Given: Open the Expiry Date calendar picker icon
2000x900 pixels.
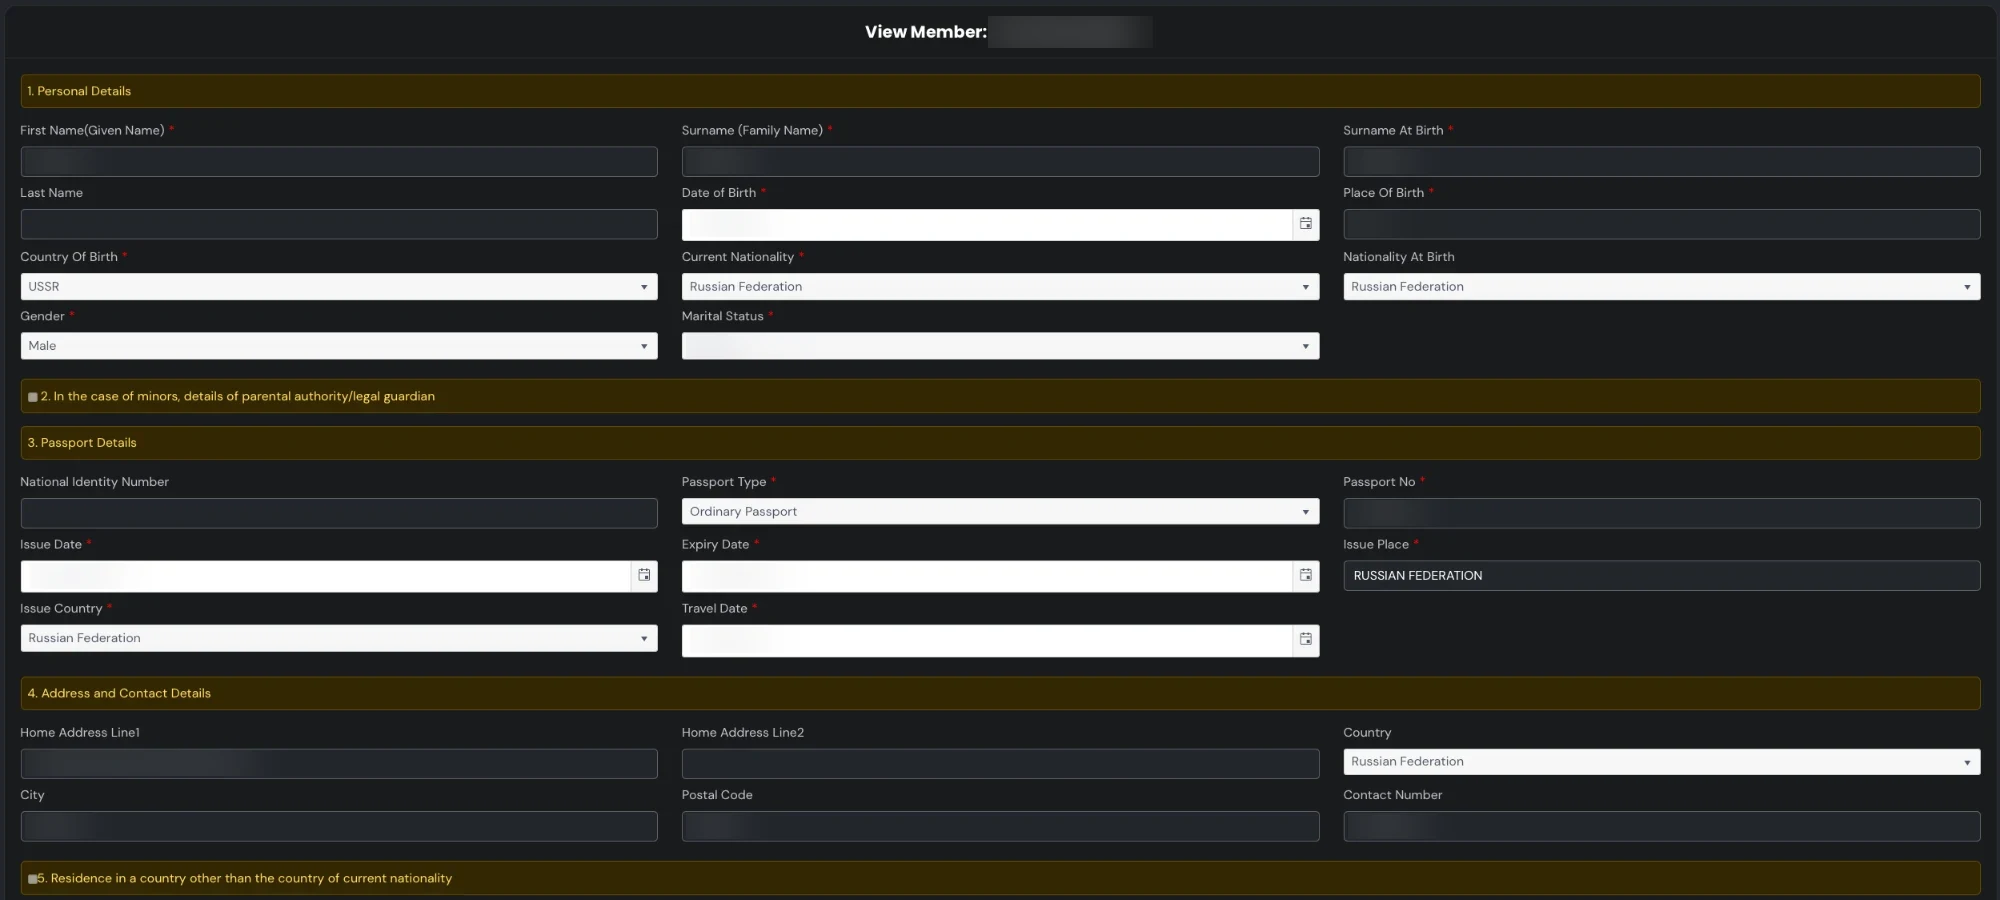Looking at the screenshot, I should [x=1305, y=576].
